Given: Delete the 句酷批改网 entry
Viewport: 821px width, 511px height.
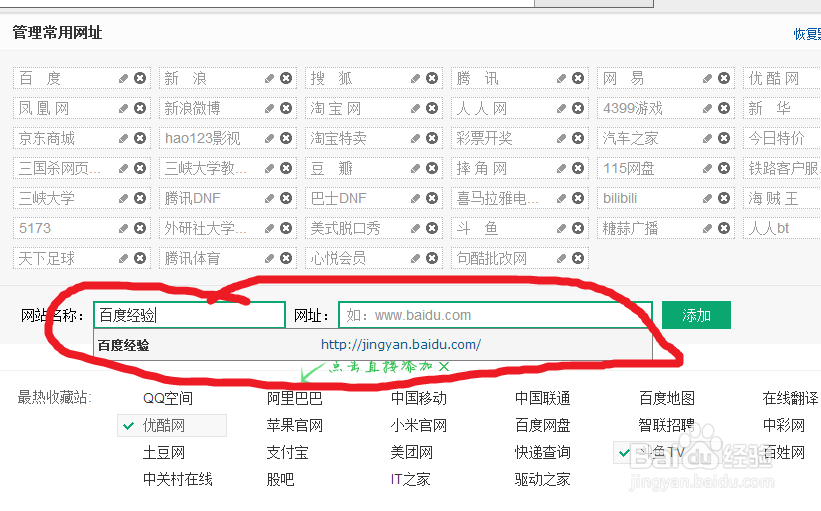Looking at the screenshot, I should [578, 258].
